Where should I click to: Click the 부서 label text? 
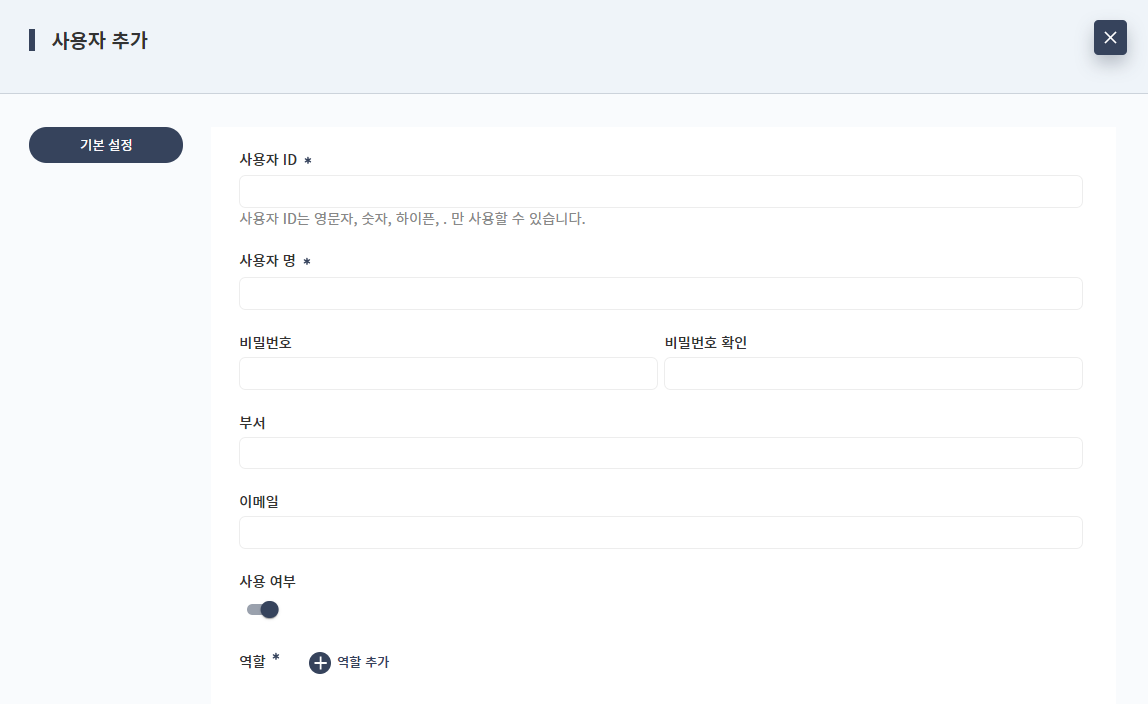(x=253, y=423)
